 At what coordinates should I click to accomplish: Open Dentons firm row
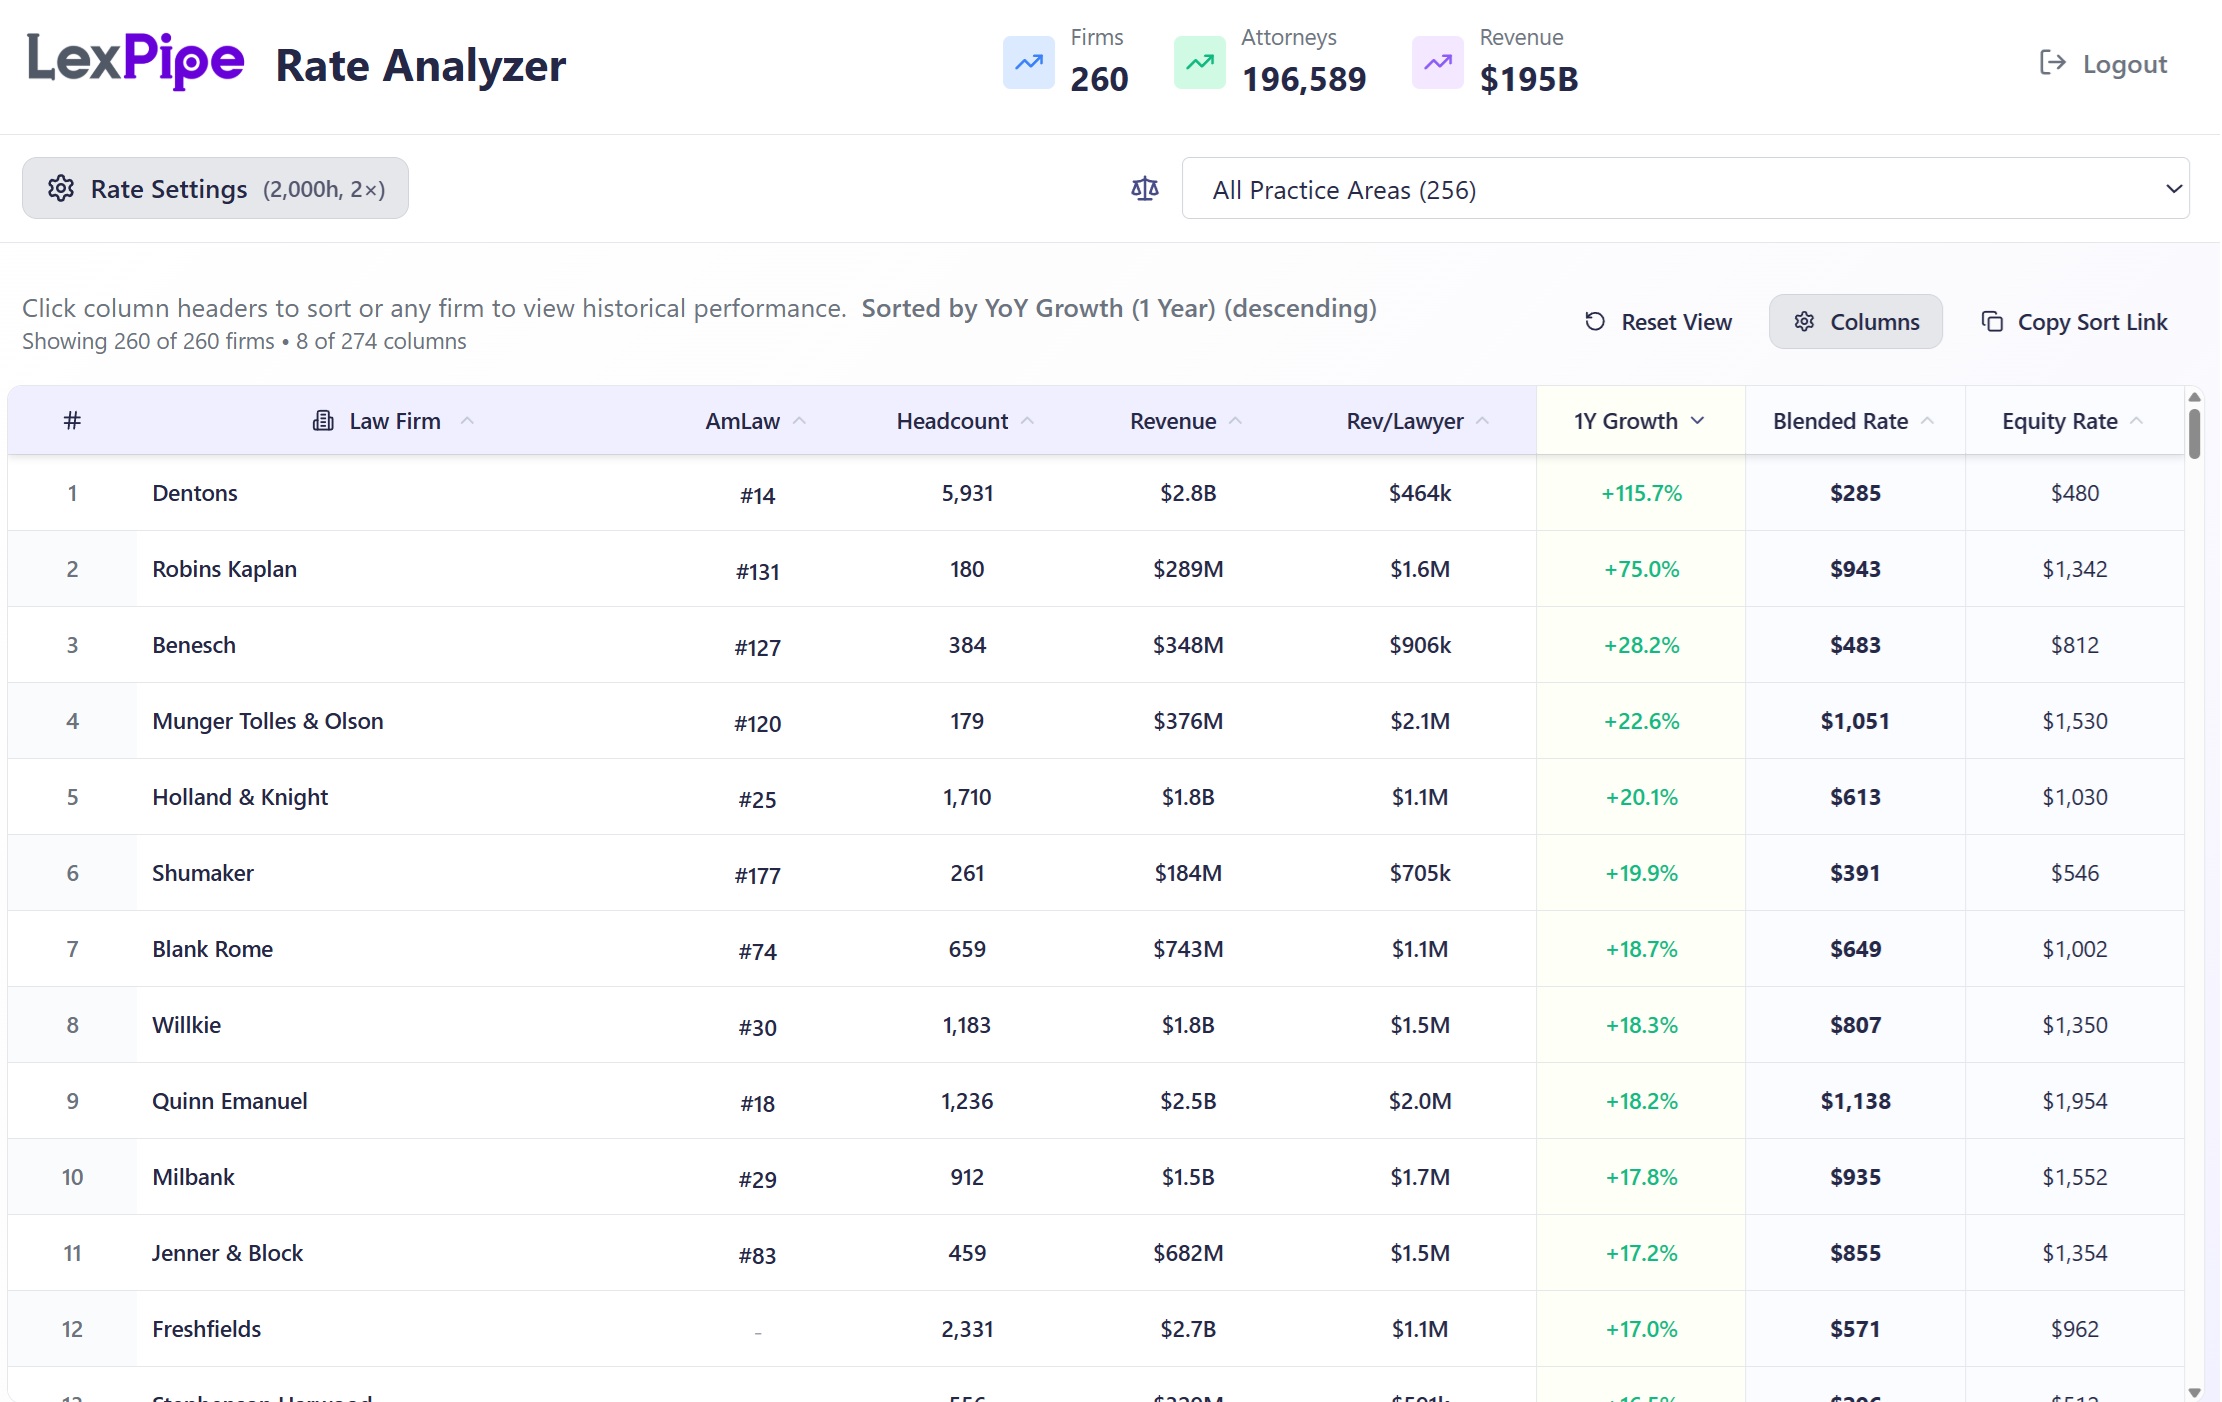click(195, 493)
